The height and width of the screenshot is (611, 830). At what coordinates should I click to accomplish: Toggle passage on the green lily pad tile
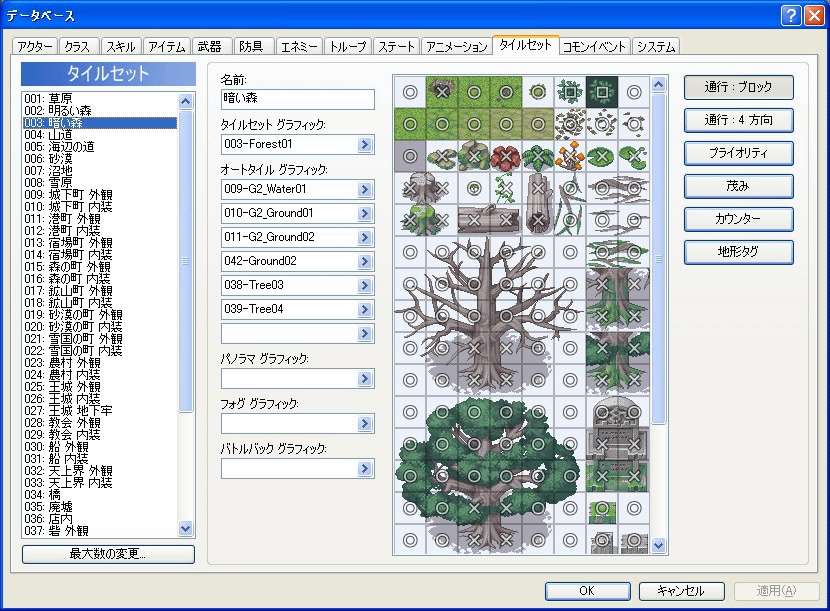(x=601, y=156)
